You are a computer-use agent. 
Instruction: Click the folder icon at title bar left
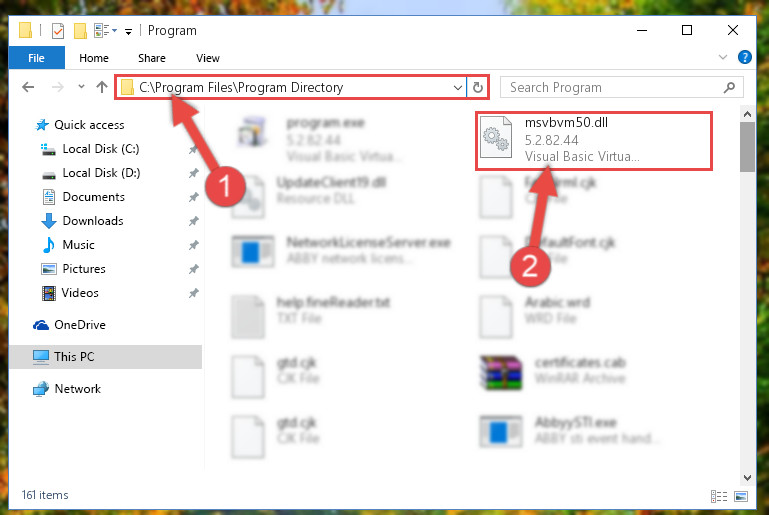(26, 30)
